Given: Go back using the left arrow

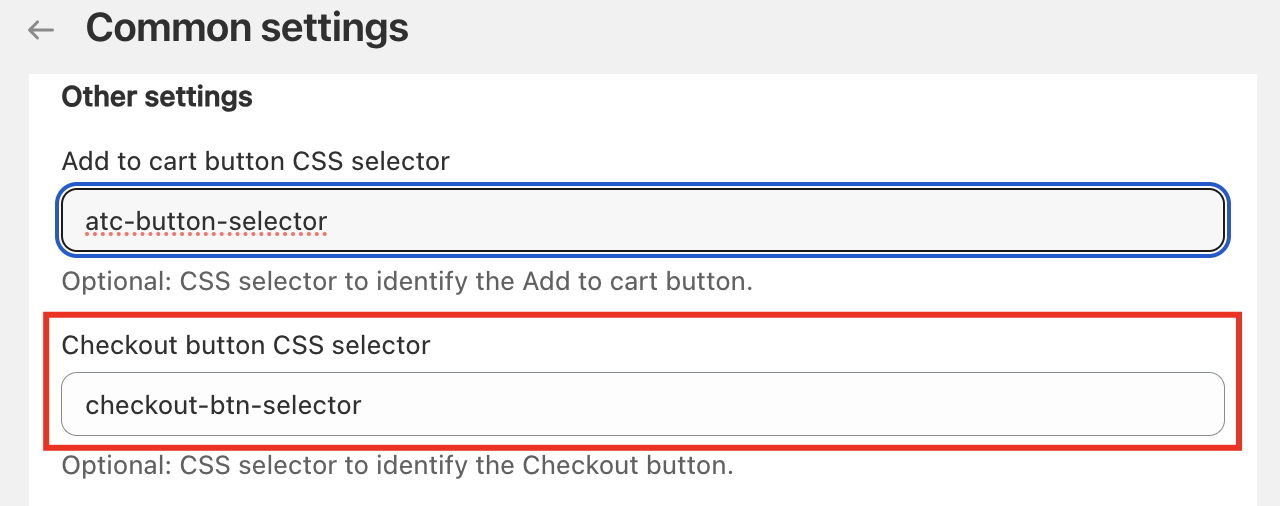Looking at the screenshot, I should (x=41, y=30).
